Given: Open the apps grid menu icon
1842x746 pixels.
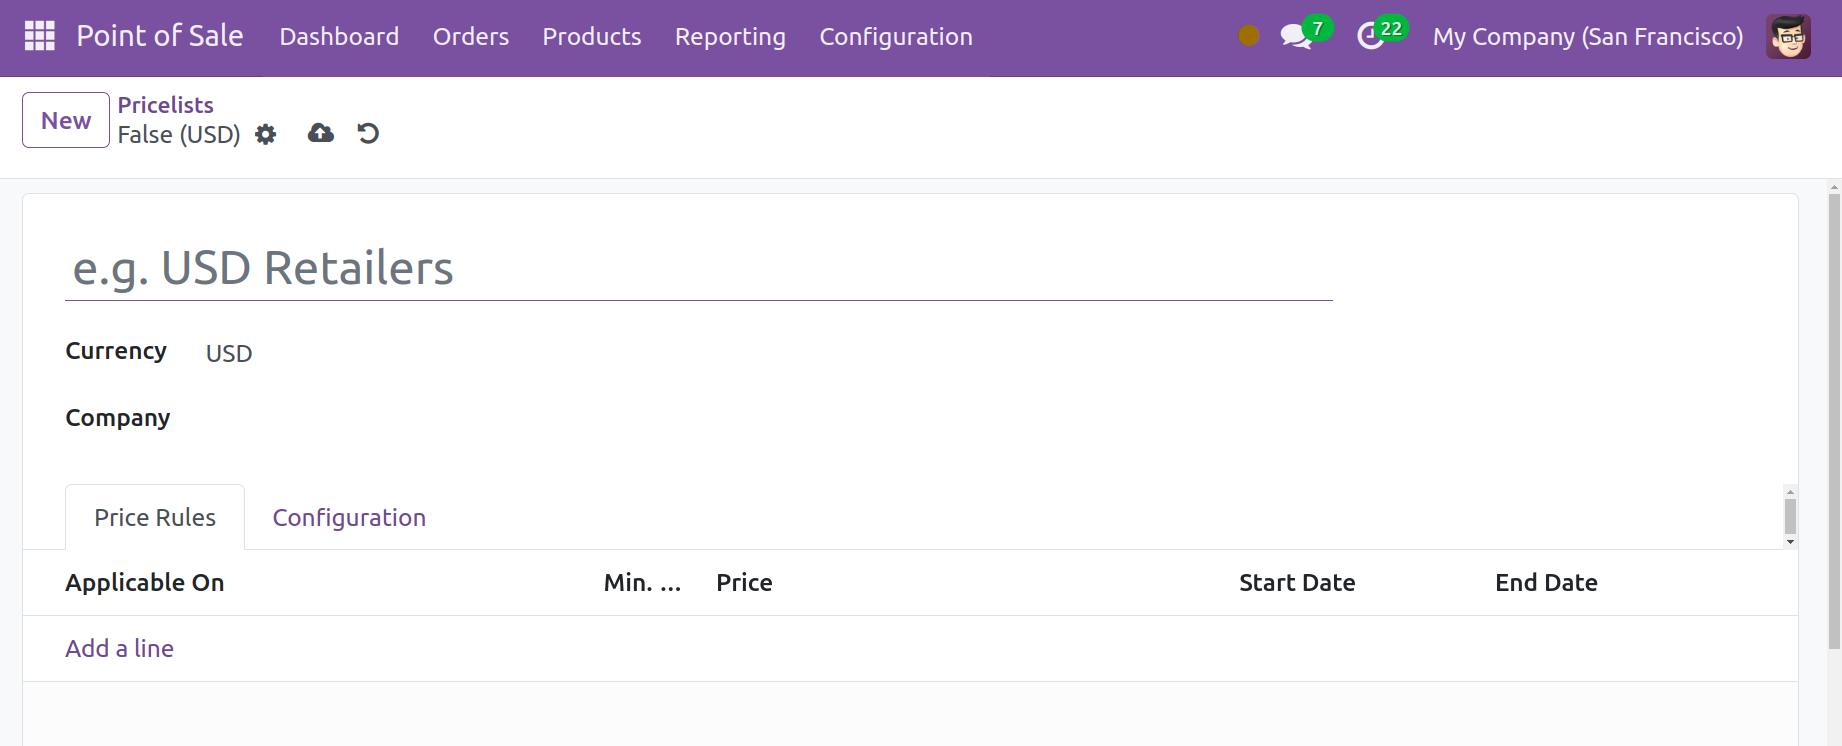Looking at the screenshot, I should pos(39,36).
